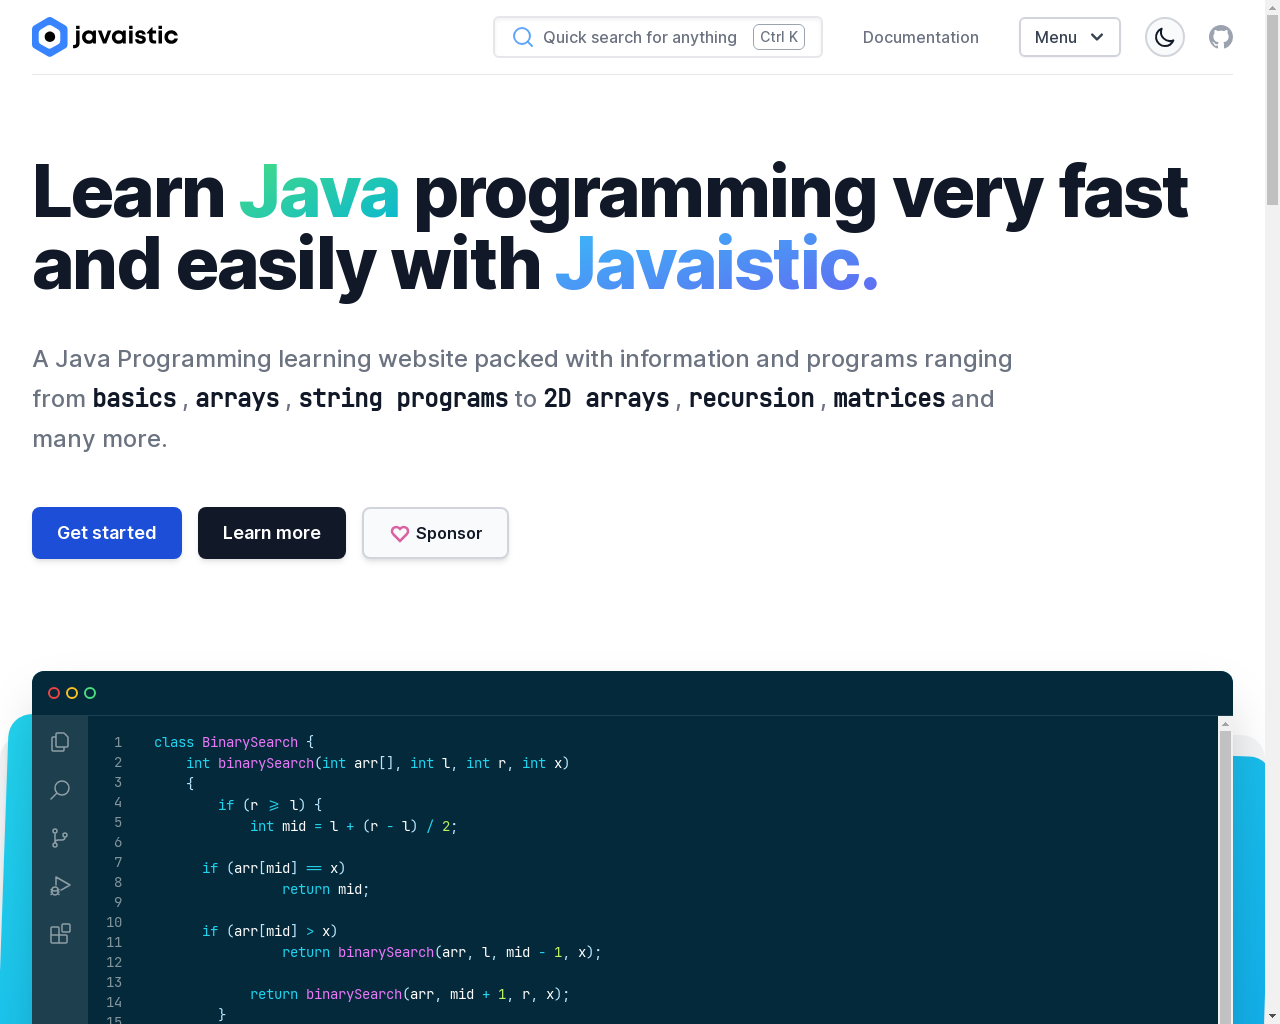
Task: Click the 'int mid = l + (r - l) / 2;' line
Action: coord(354,826)
